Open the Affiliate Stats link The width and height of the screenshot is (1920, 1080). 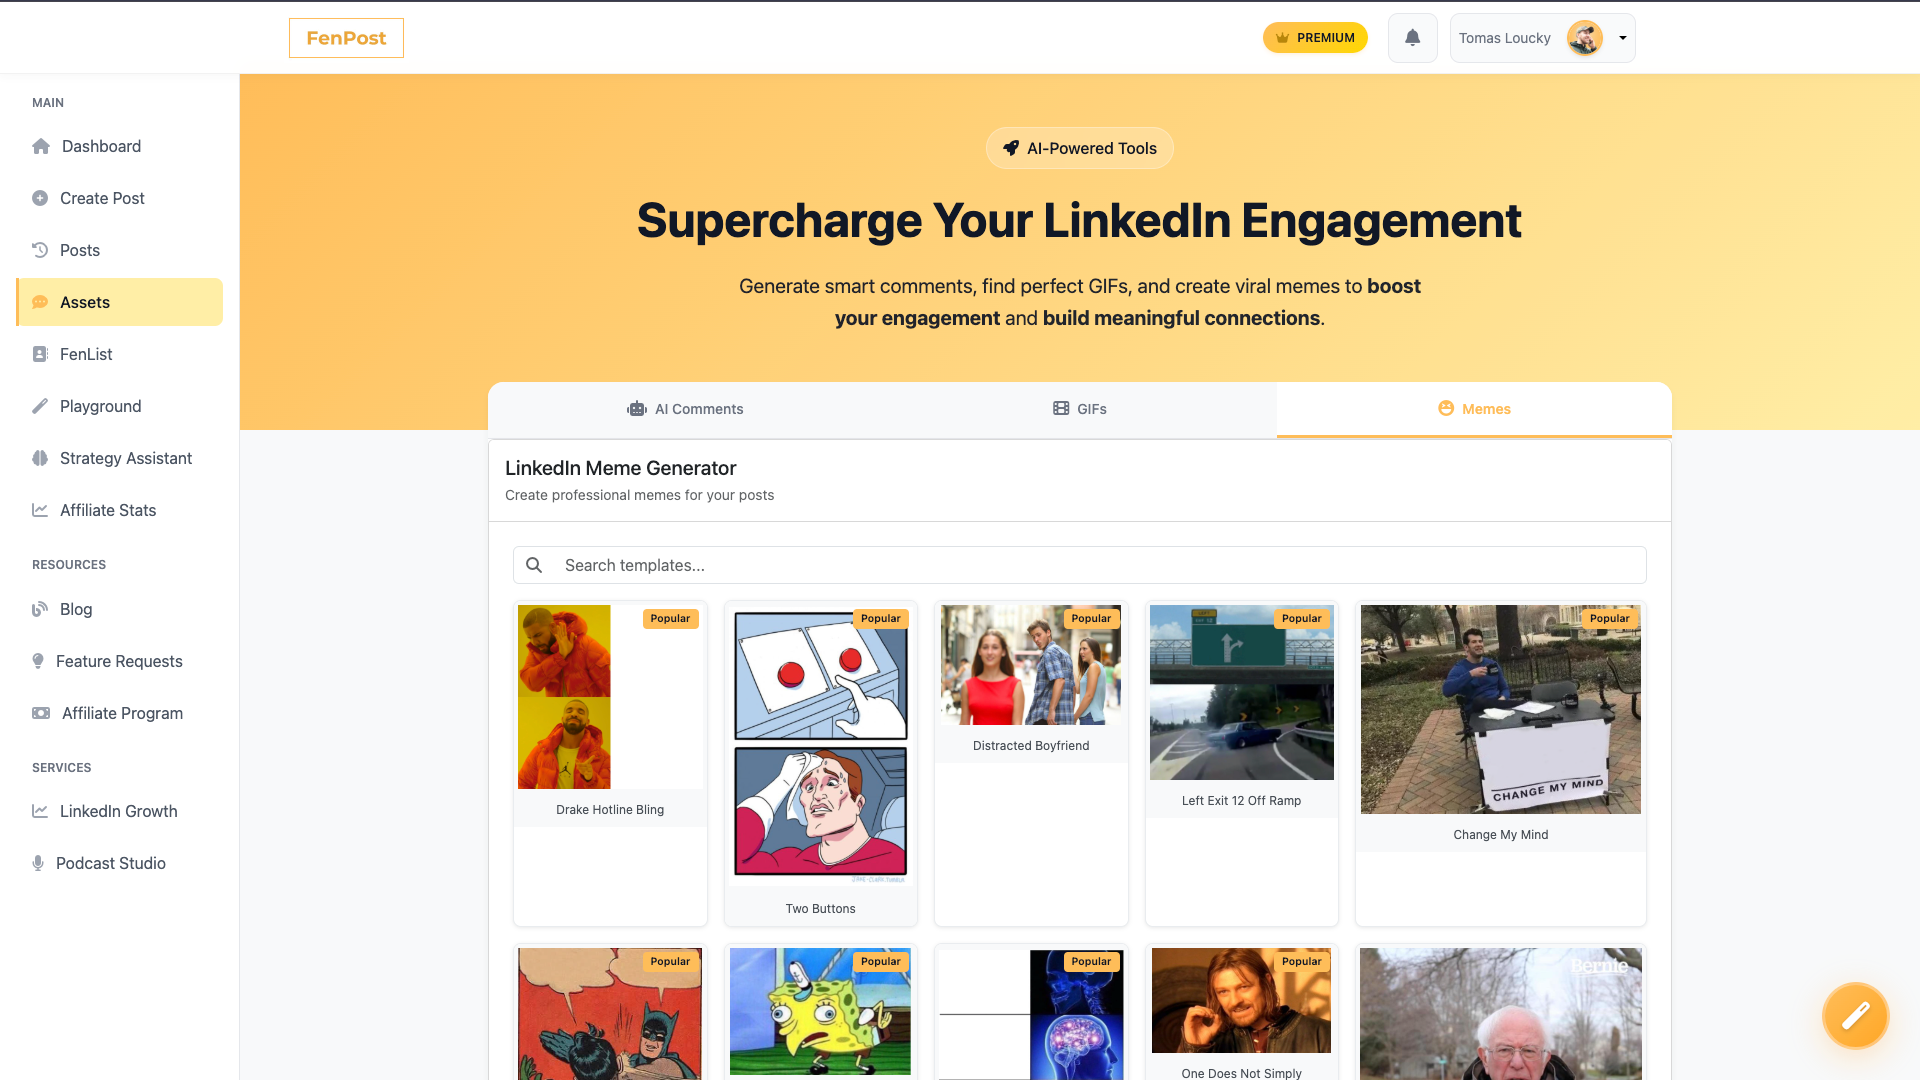(x=120, y=510)
